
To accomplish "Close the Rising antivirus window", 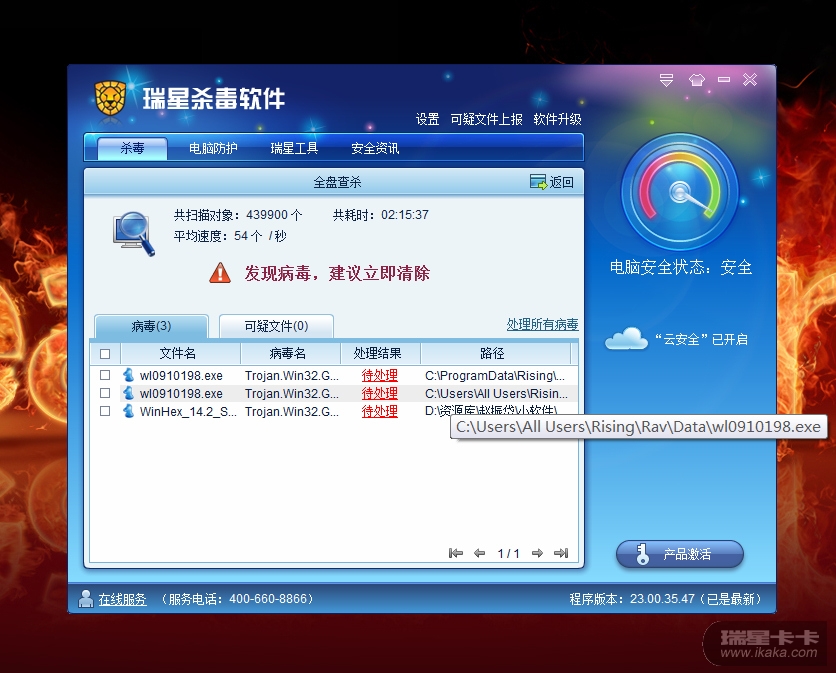I will 750,79.
